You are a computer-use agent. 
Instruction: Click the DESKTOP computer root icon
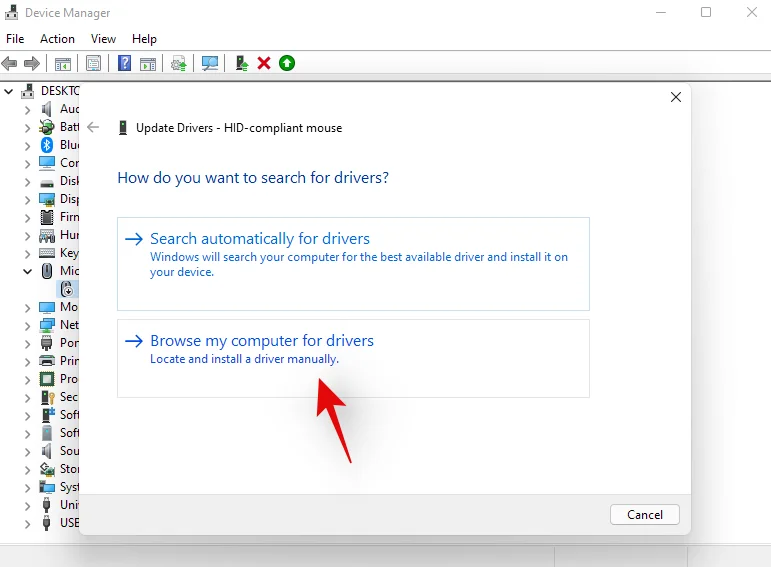click(28, 90)
